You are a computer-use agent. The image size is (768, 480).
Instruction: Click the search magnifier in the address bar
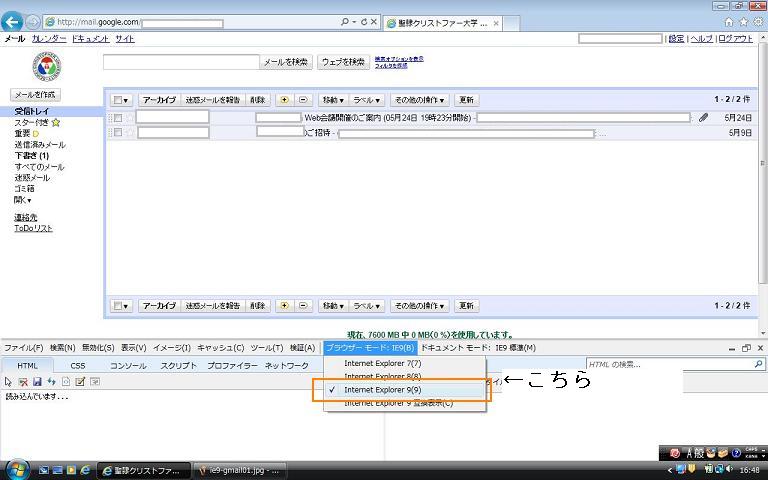[345, 22]
